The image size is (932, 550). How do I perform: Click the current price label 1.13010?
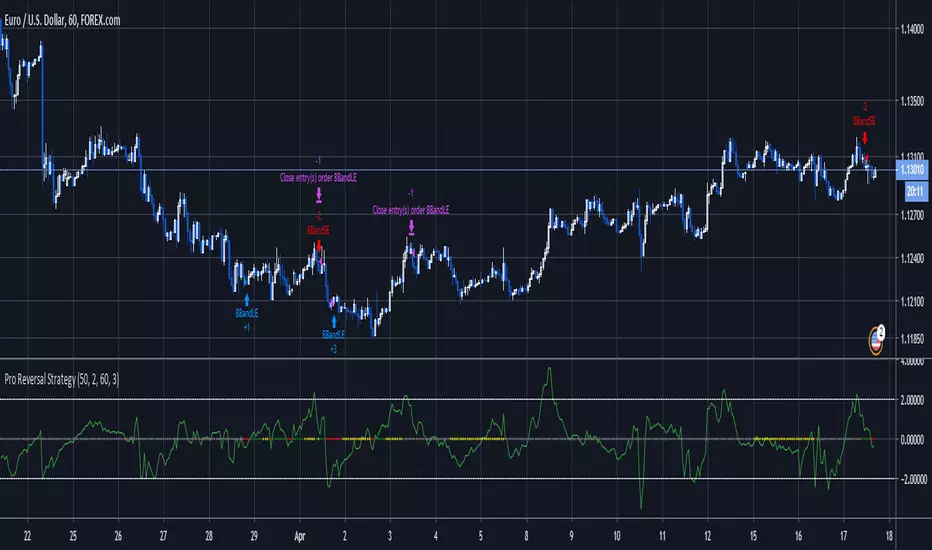click(912, 170)
